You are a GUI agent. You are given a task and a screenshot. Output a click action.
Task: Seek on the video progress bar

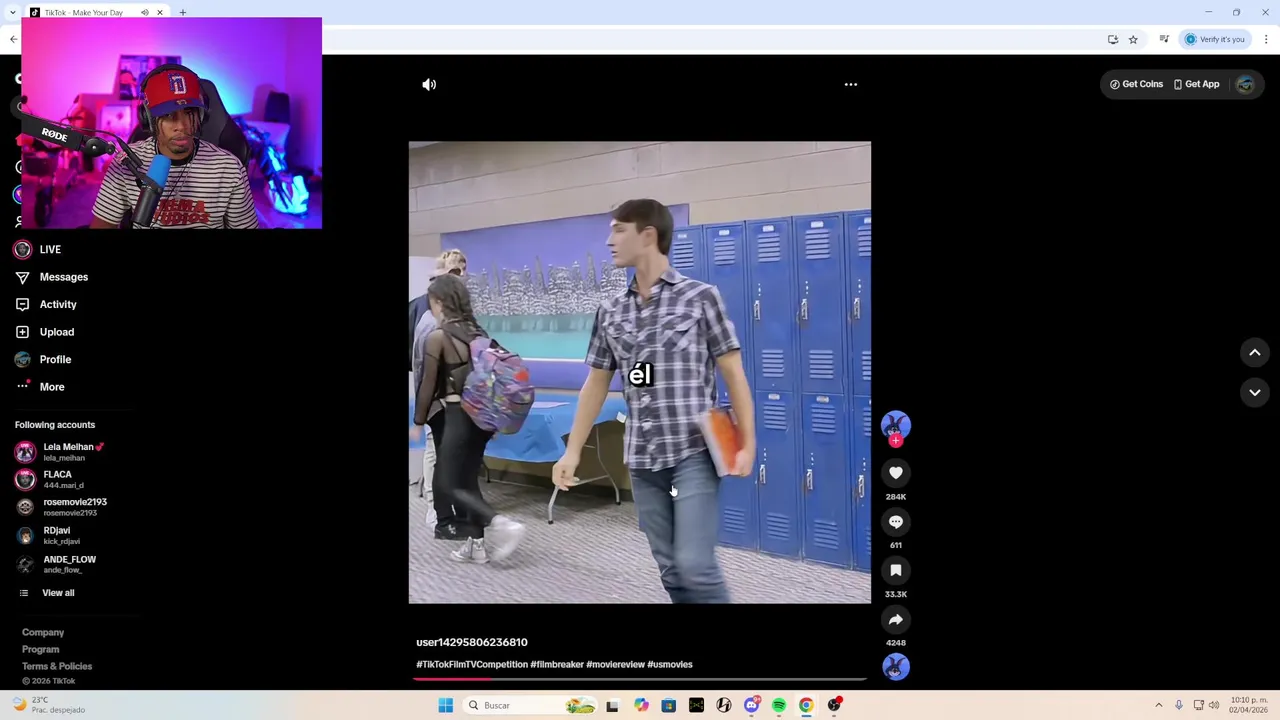tap(640, 679)
